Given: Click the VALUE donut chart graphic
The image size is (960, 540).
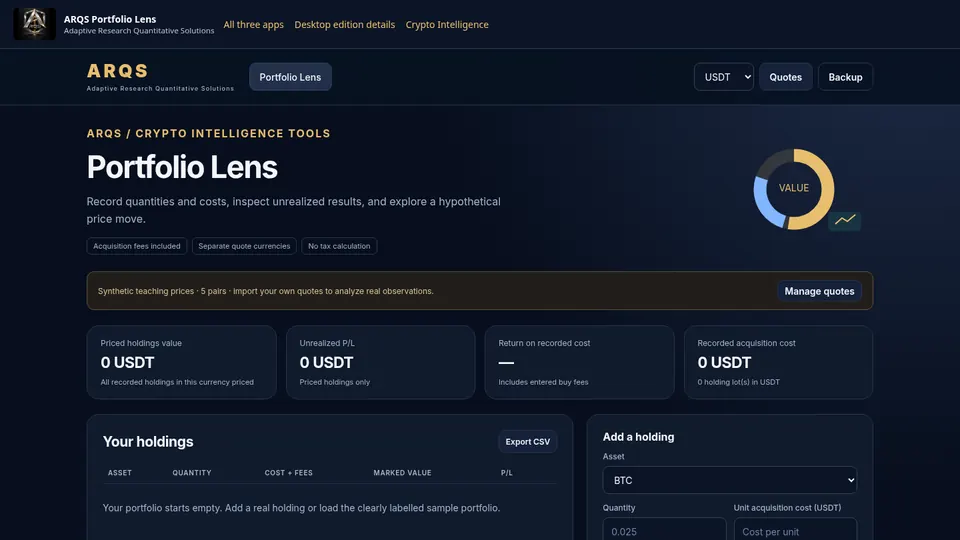Looking at the screenshot, I should point(793,189).
